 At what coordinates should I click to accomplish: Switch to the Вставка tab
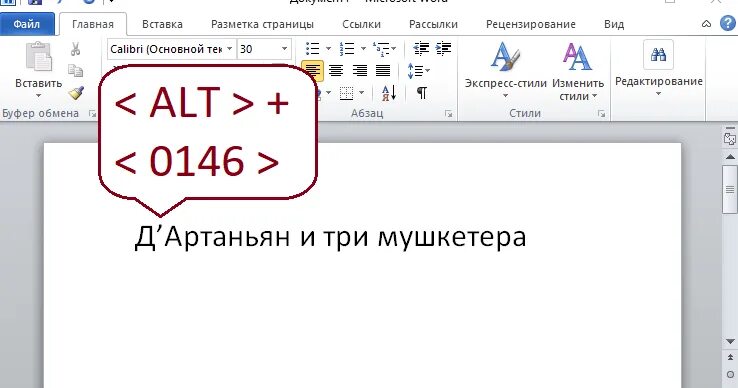(162, 24)
